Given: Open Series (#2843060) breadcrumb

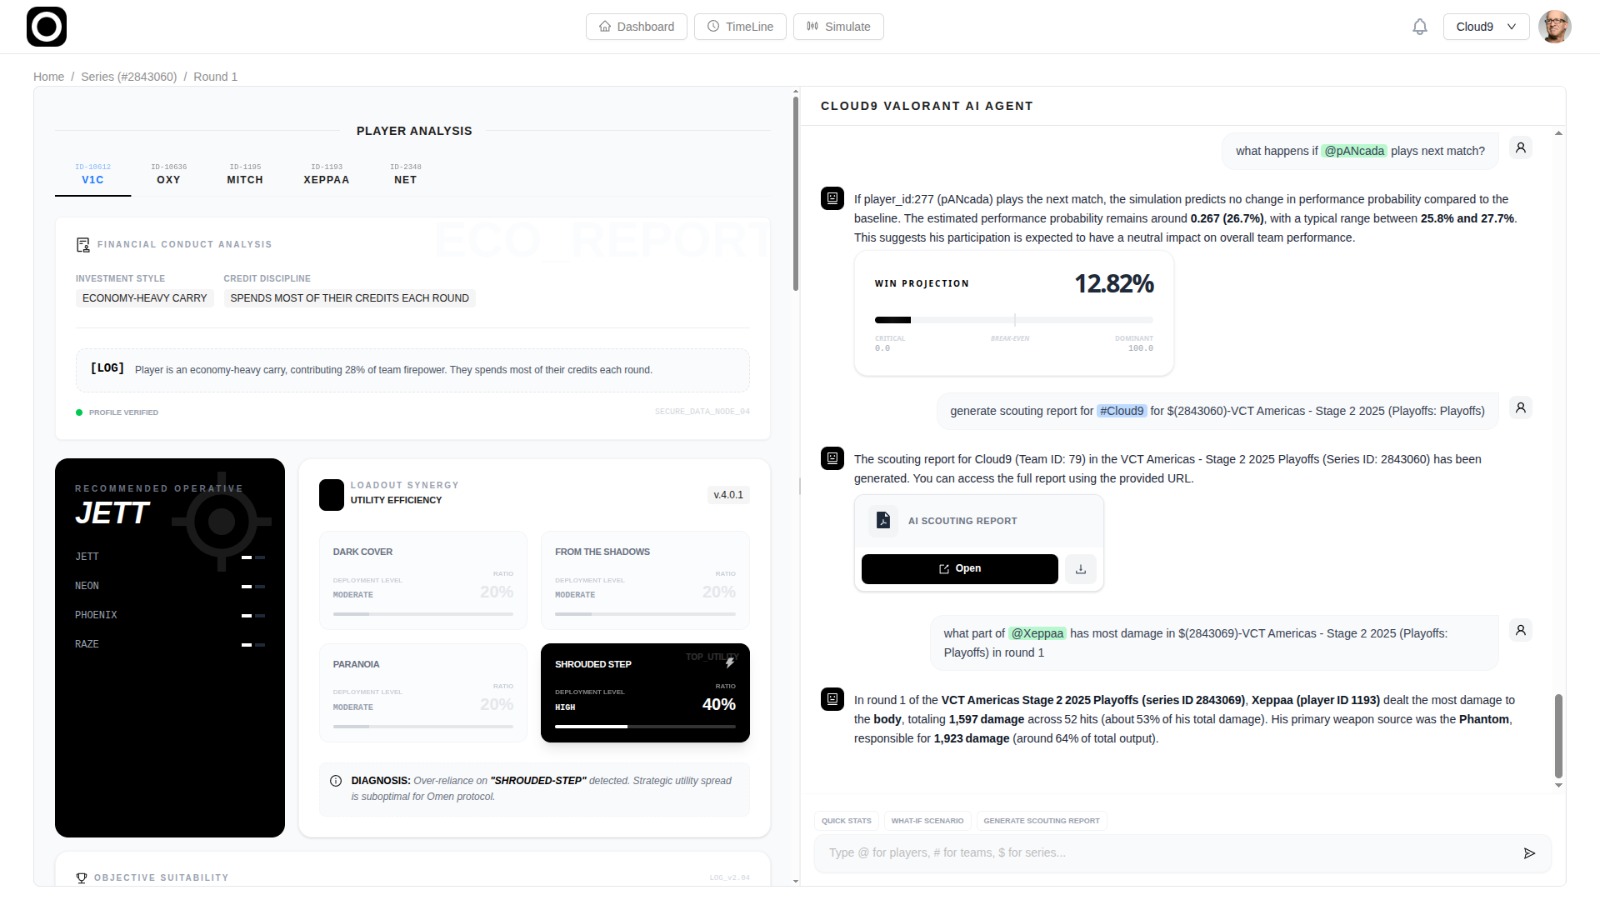Looking at the screenshot, I should pyautogui.click(x=129, y=77).
